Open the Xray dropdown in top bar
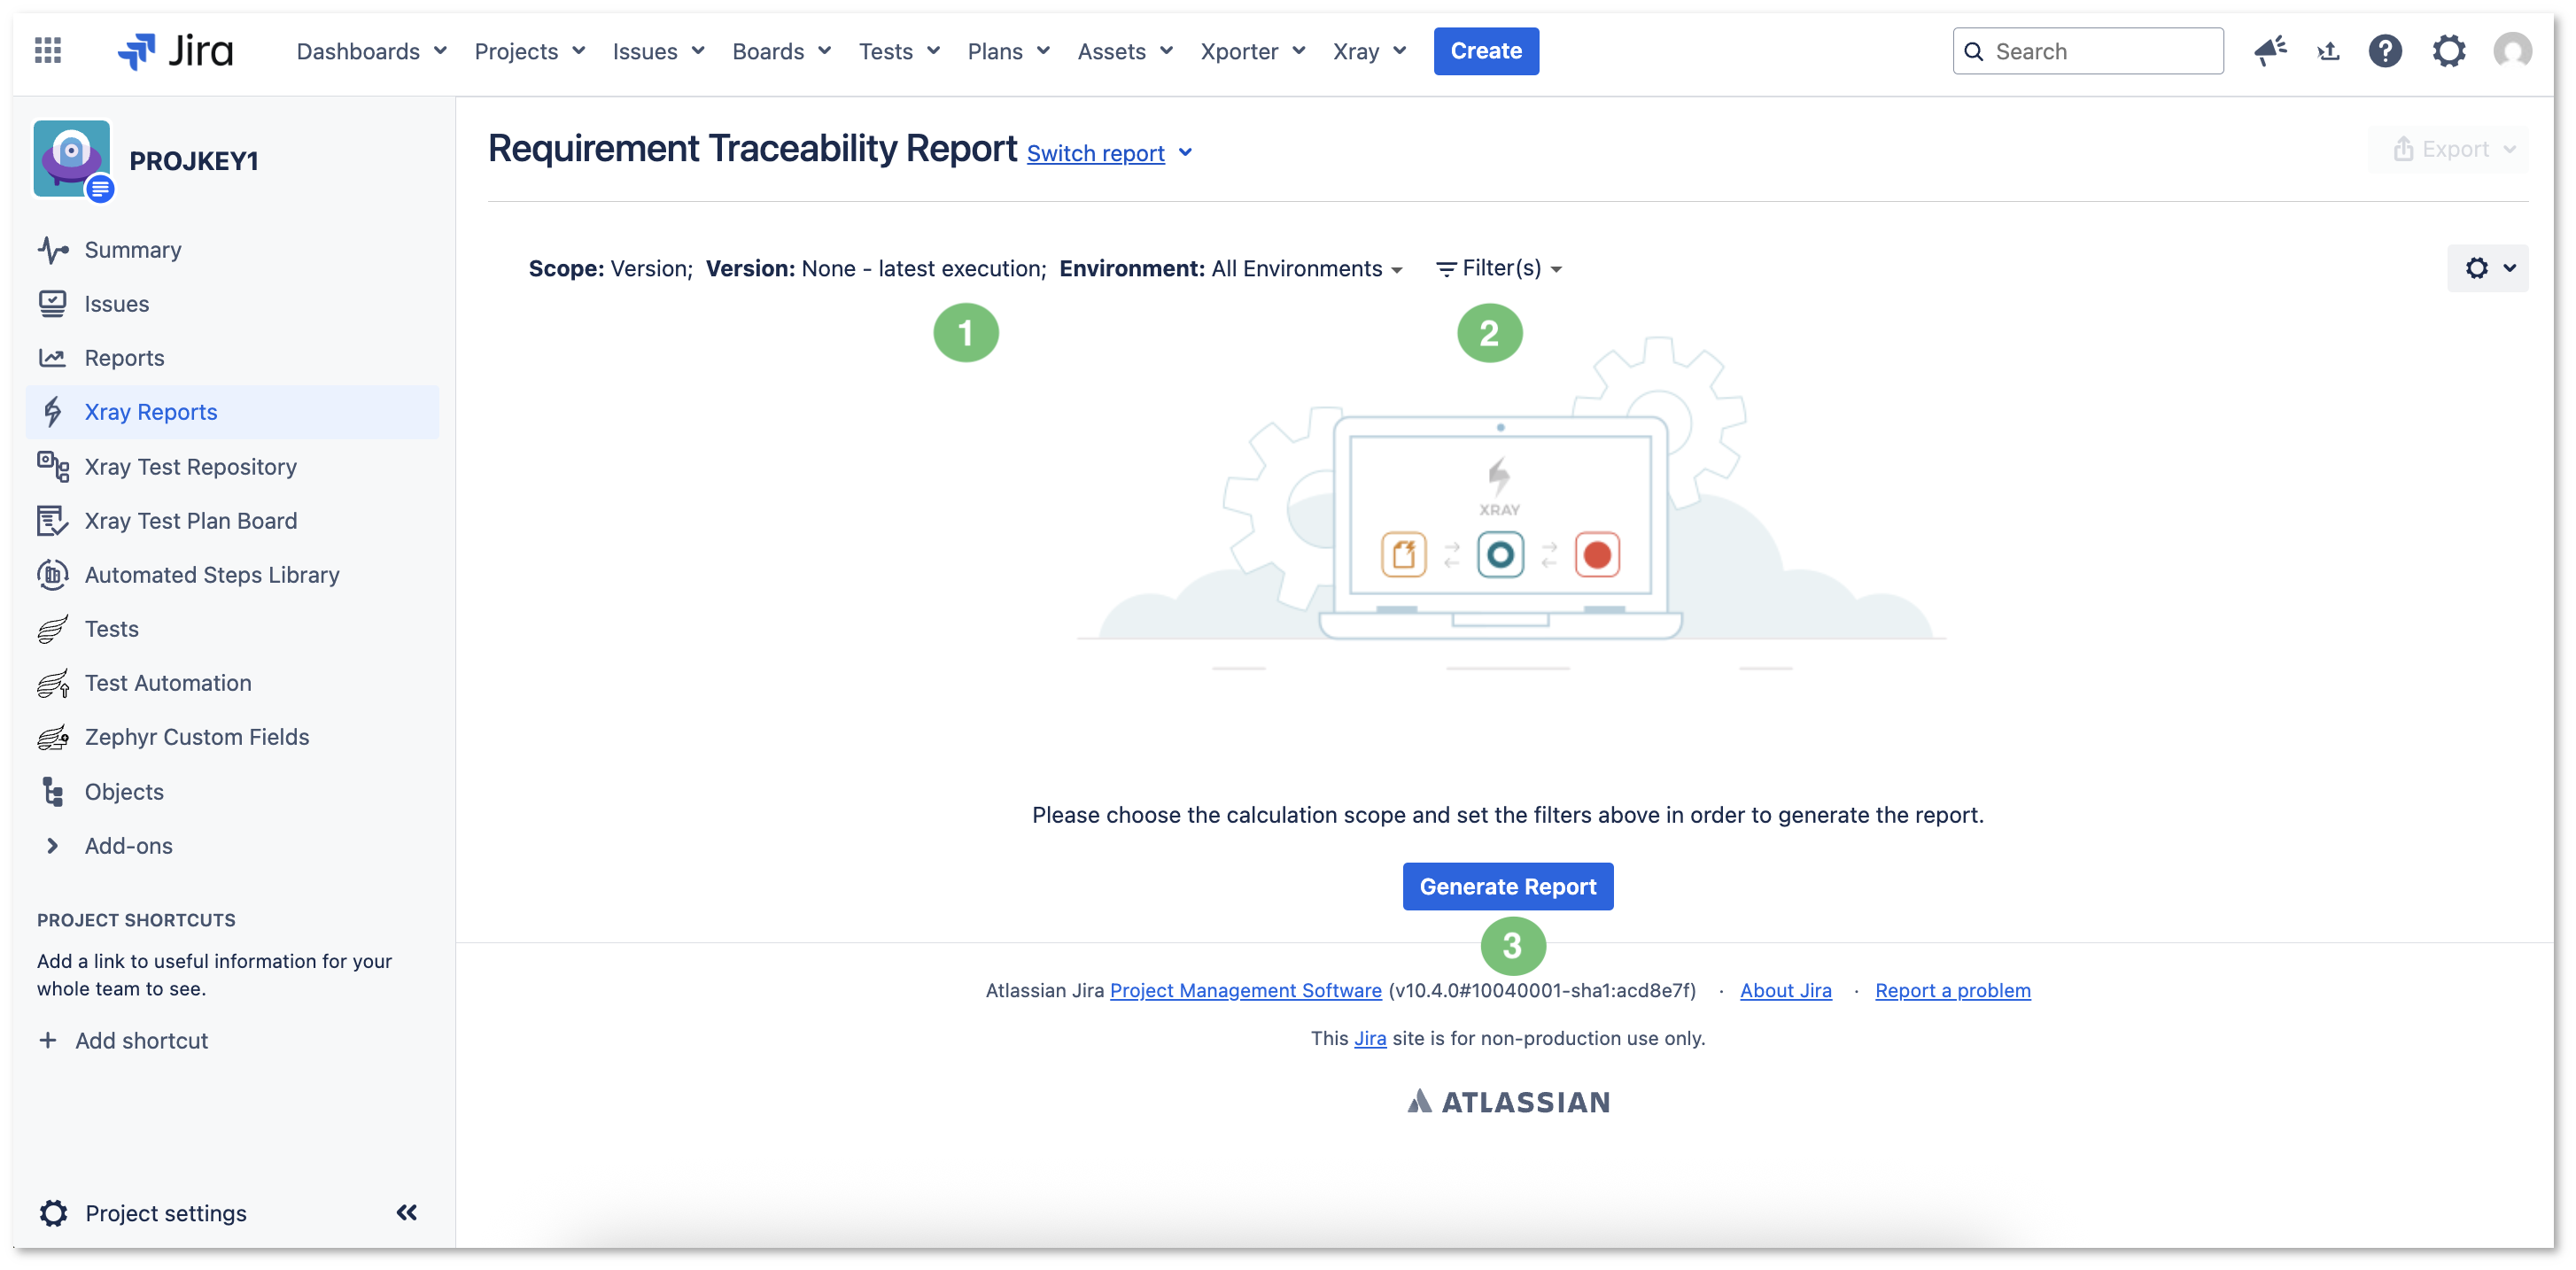 [1369, 51]
